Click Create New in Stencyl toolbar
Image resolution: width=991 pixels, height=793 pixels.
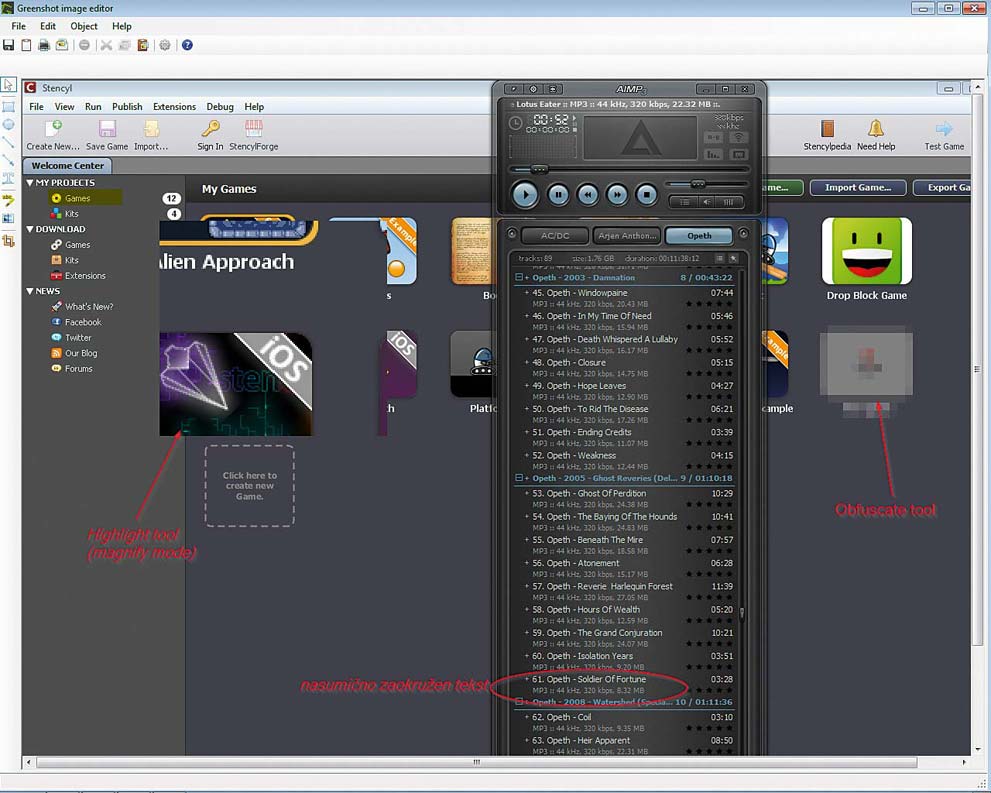[x=53, y=135]
